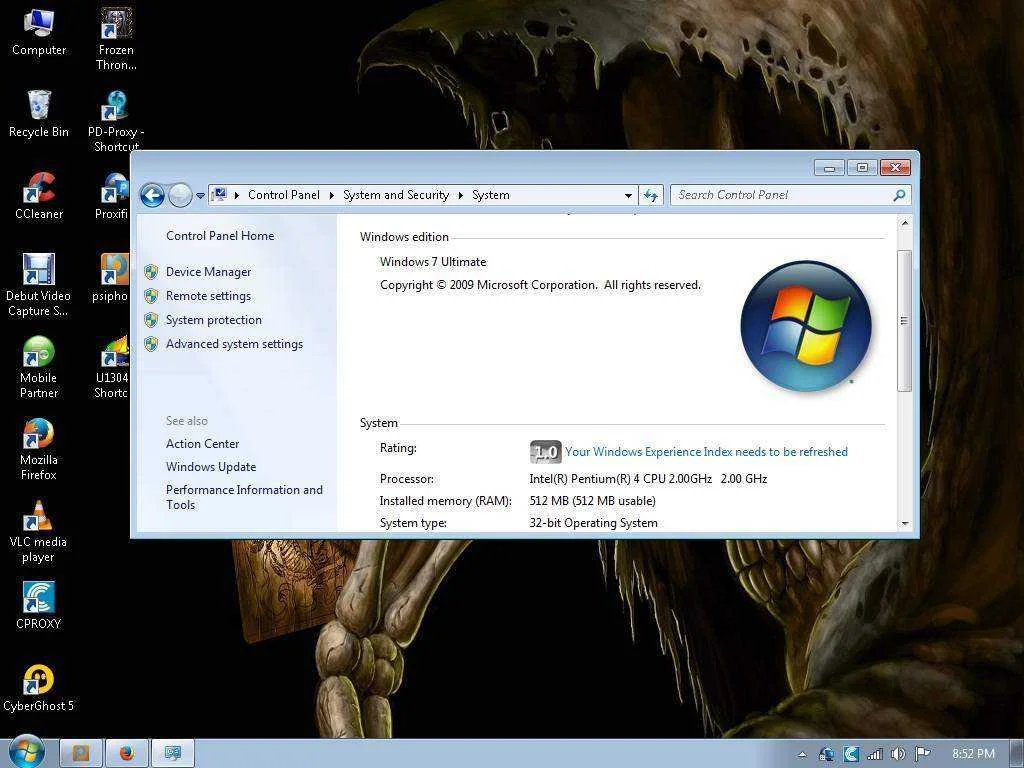The width and height of the screenshot is (1024, 768).
Task: Open the Computer desktop icon
Action: point(39,31)
